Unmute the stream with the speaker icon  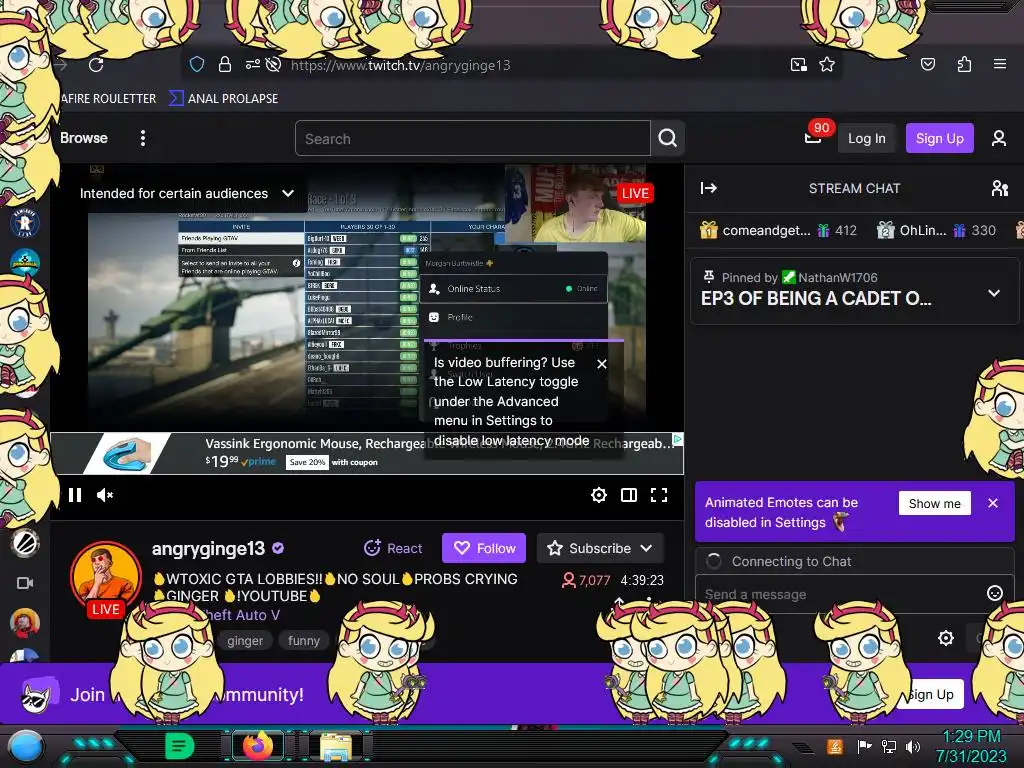coord(104,495)
